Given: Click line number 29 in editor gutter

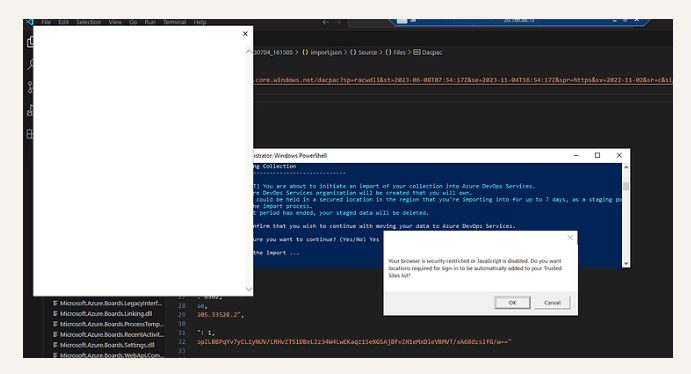Looking at the screenshot, I should coord(182,315).
